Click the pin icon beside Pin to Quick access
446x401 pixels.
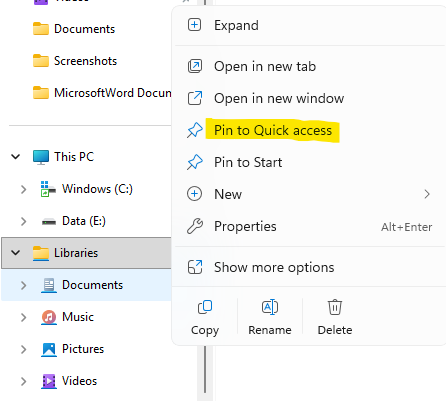195,130
